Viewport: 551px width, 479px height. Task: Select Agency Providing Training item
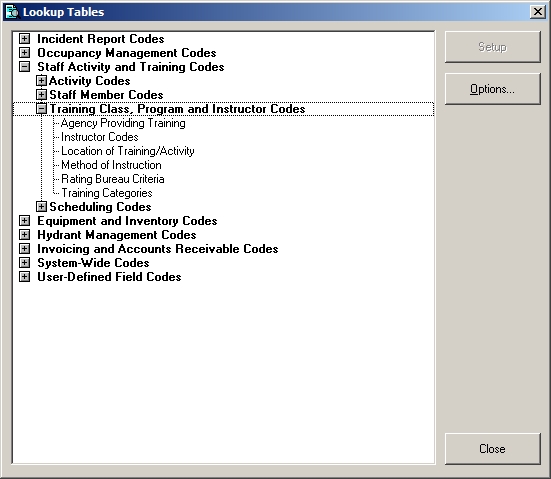(x=123, y=123)
